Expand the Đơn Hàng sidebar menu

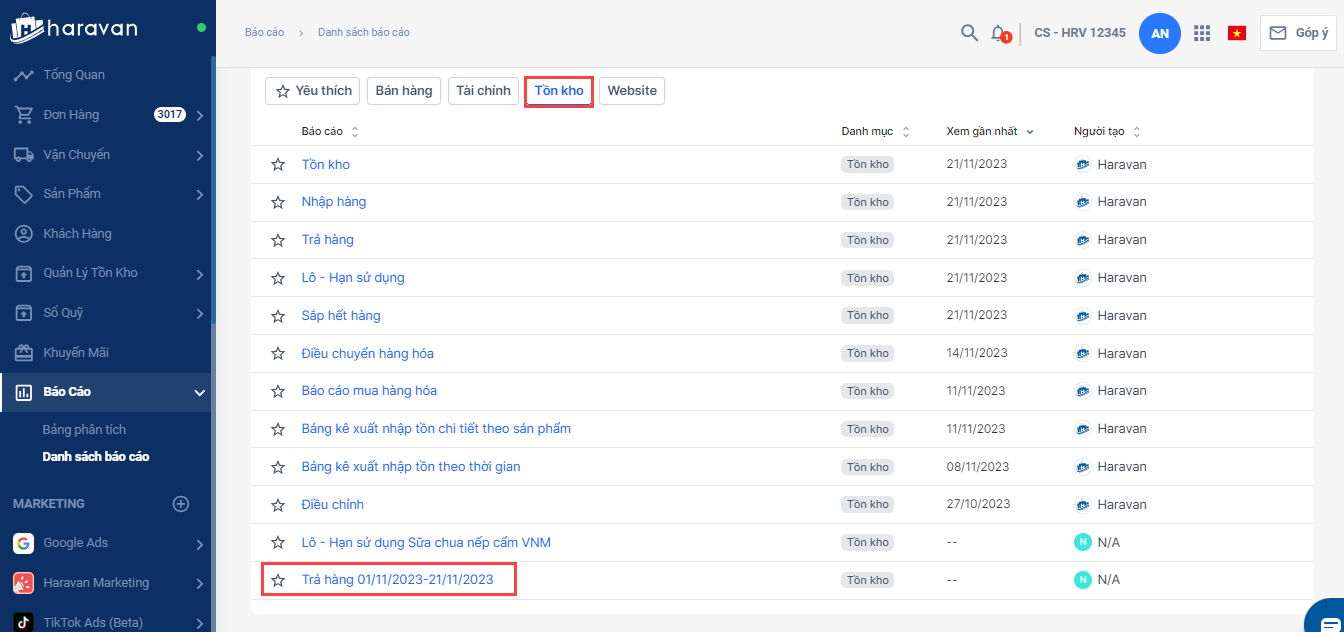point(200,115)
